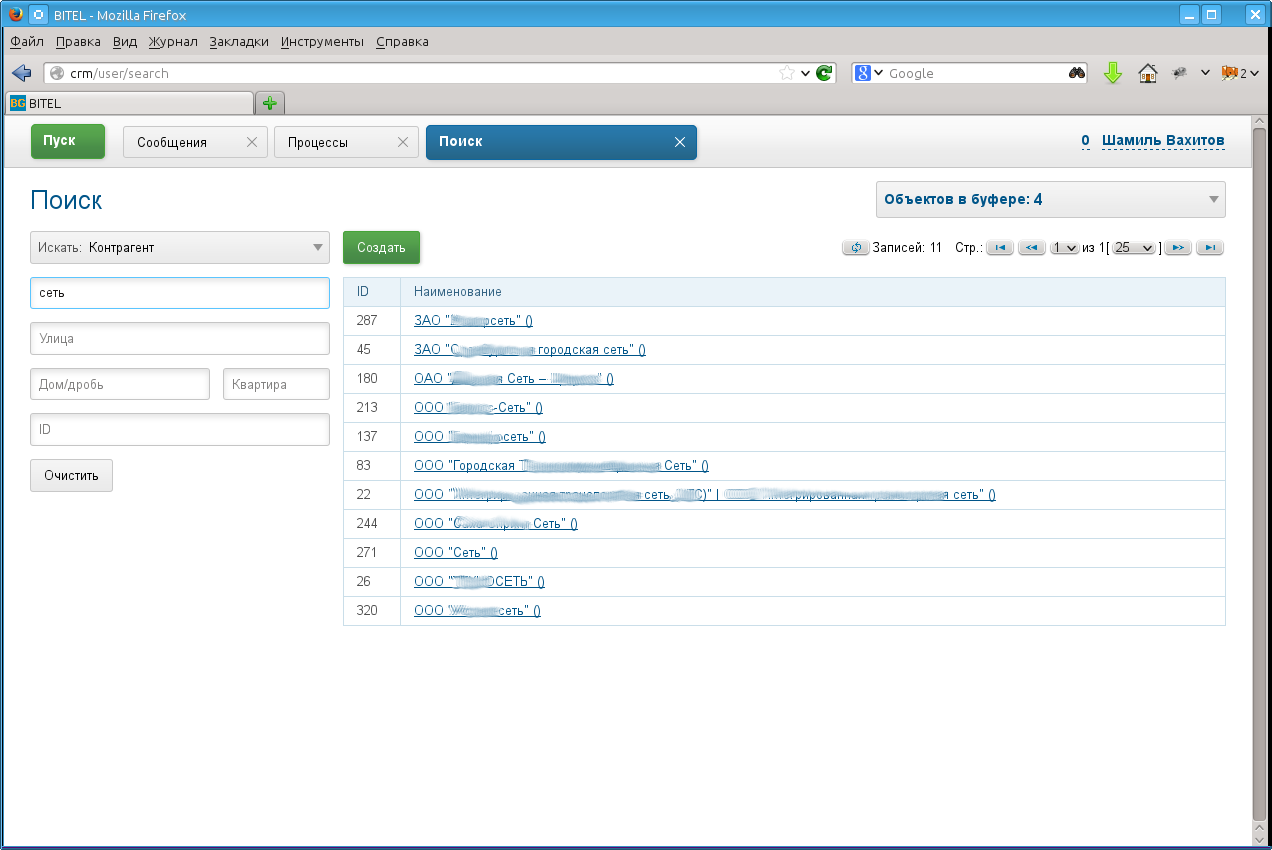
Task: Open the Закладки menu
Action: (x=239, y=42)
